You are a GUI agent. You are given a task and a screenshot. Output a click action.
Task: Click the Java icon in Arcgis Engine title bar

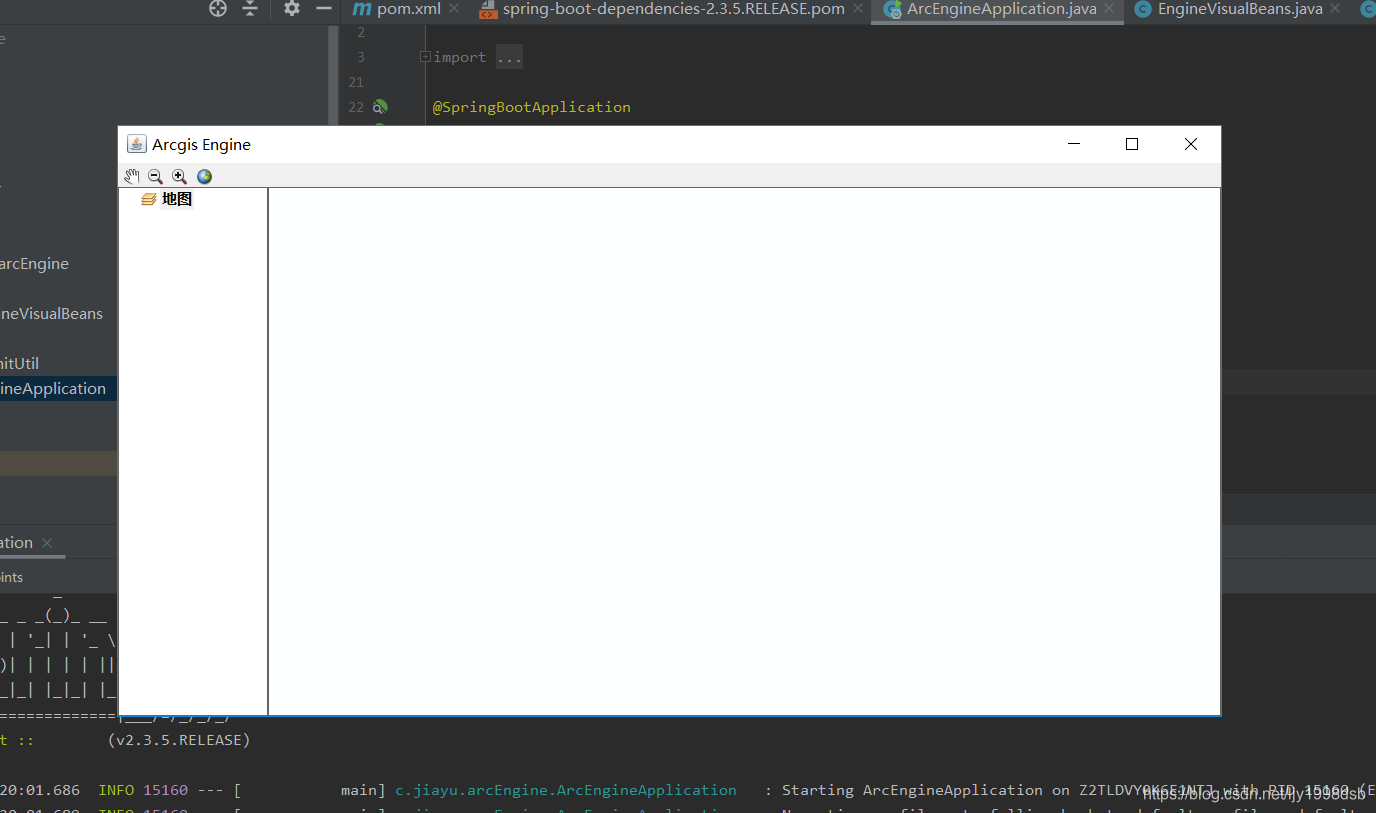click(x=137, y=144)
